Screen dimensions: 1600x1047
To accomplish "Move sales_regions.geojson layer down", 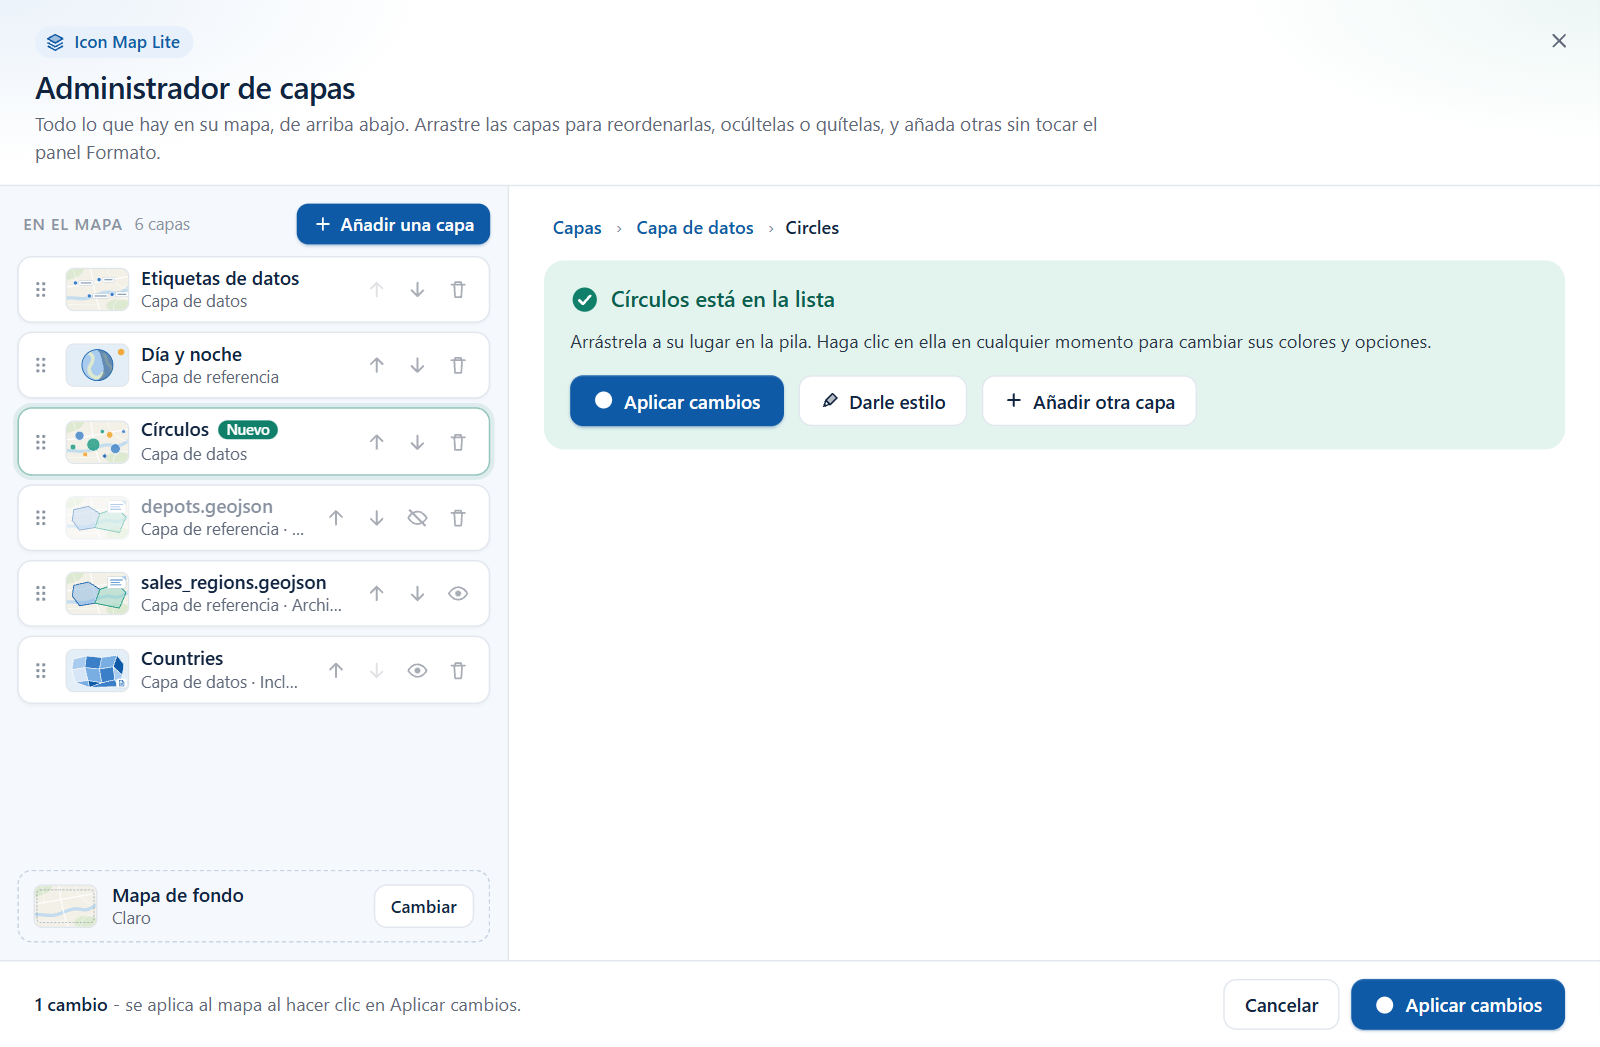I will pos(417,594).
